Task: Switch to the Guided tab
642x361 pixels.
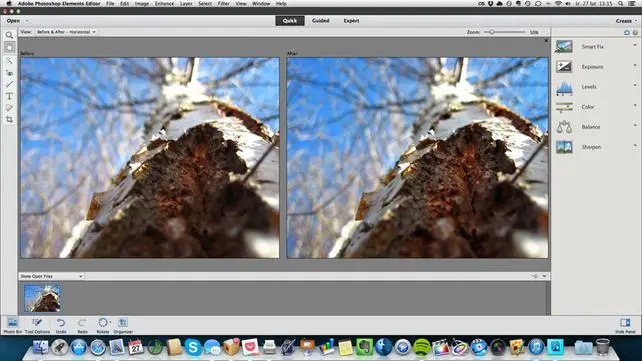Action: point(321,21)
